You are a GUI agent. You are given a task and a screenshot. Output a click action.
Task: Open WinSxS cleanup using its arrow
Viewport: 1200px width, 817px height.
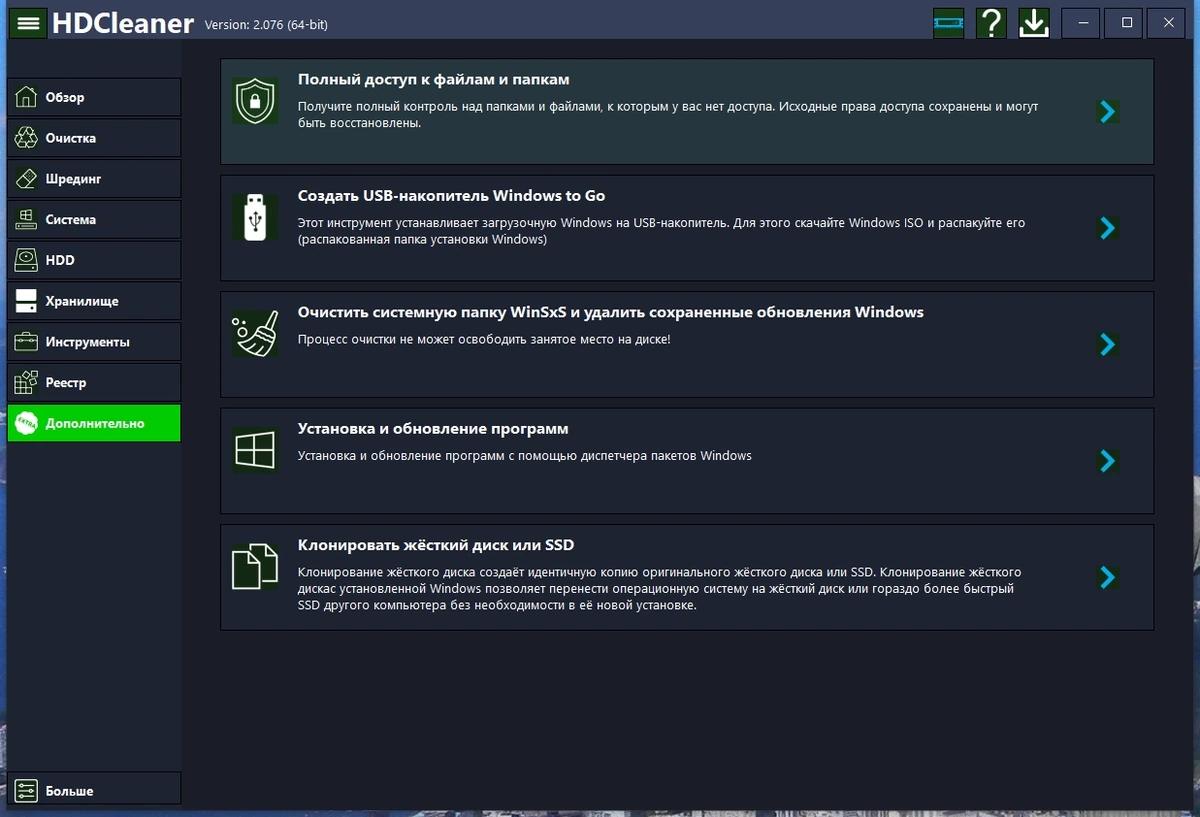pos(1107,344)
